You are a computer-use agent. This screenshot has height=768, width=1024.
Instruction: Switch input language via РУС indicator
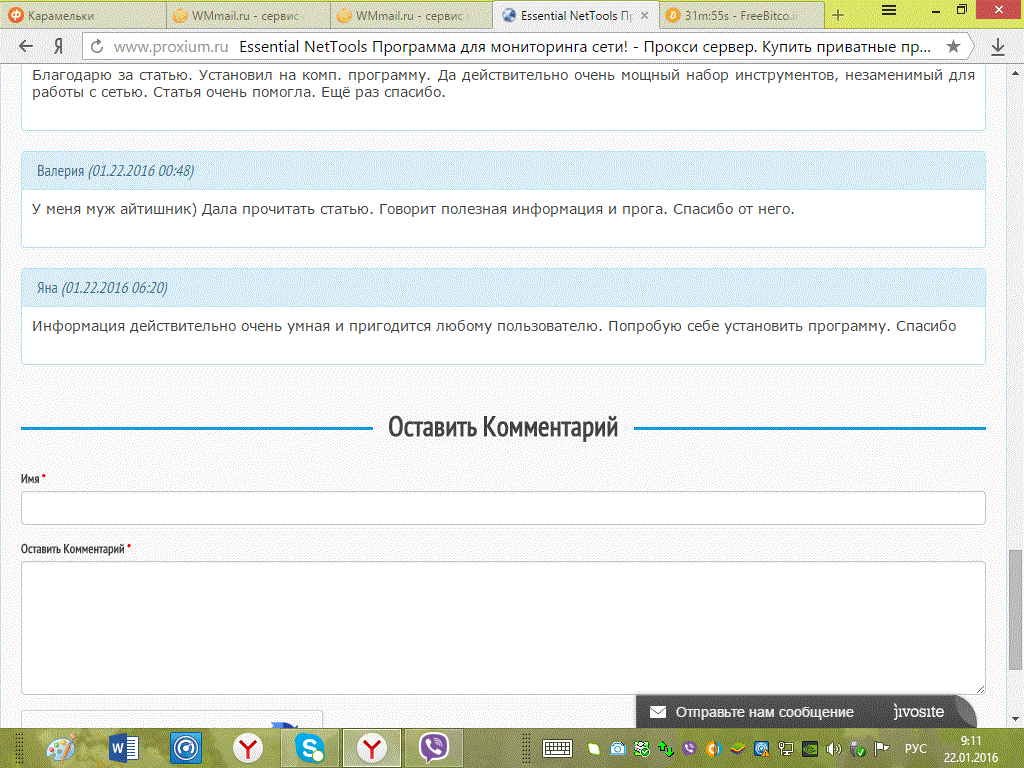click(915, 748)
